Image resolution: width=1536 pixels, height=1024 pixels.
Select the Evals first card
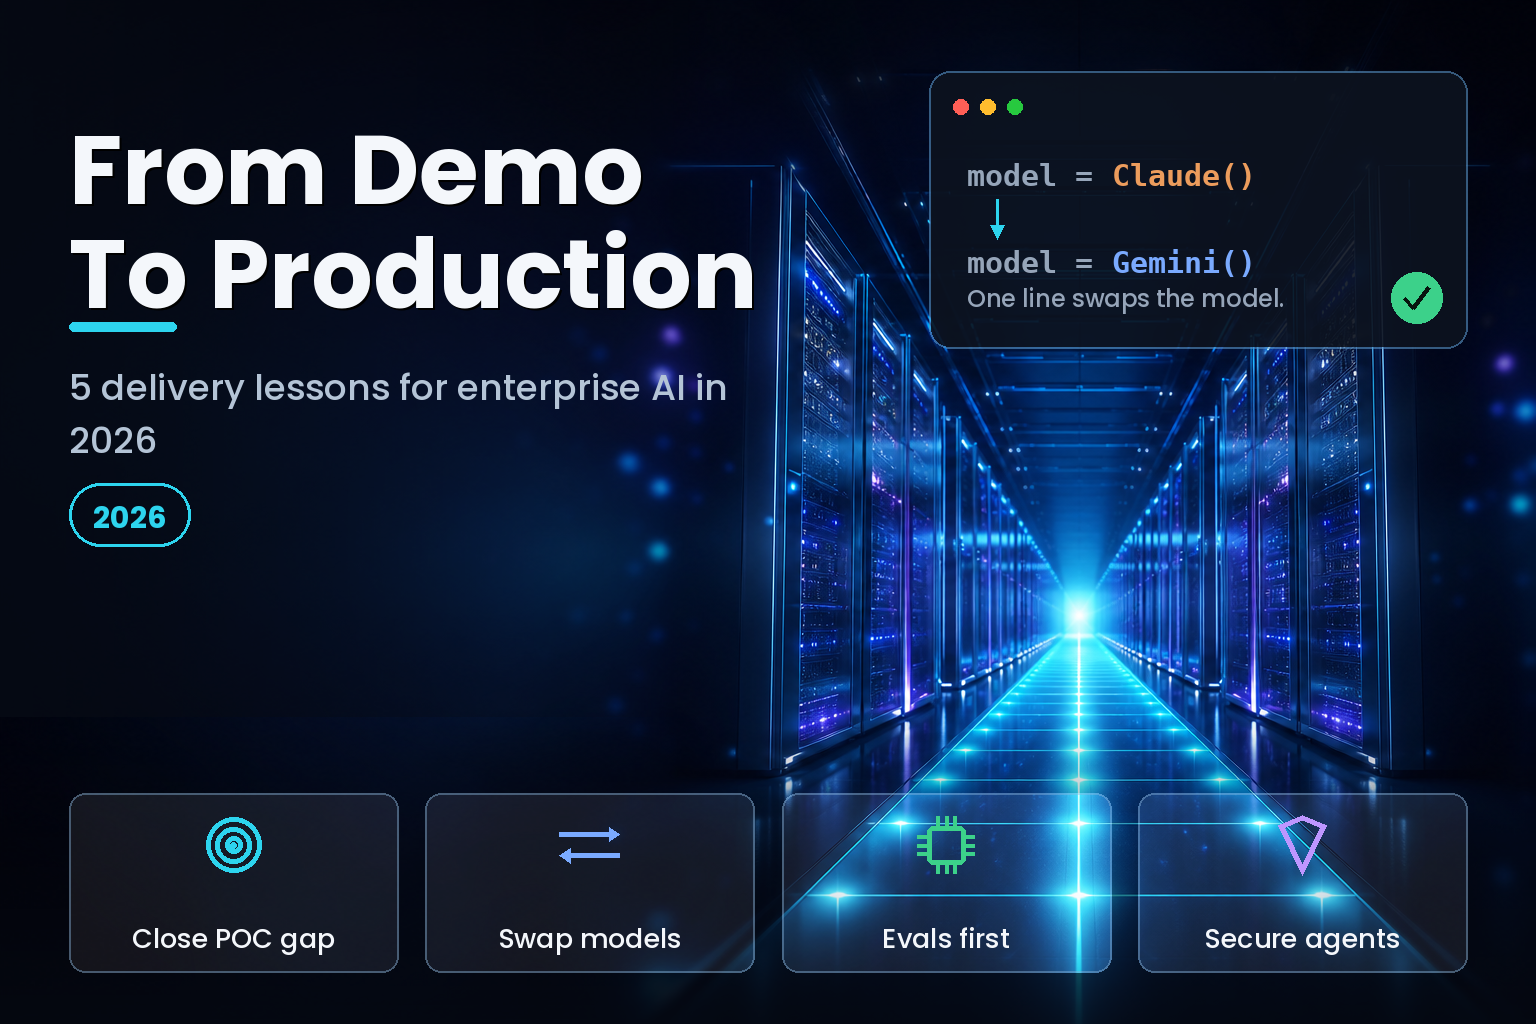[946, 883]
